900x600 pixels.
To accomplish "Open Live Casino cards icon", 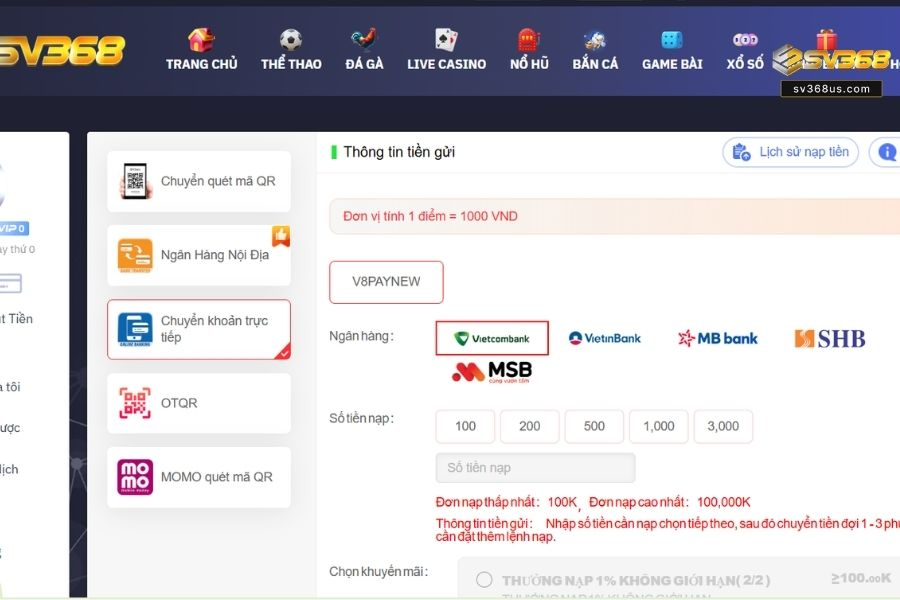I will (446, 40).
